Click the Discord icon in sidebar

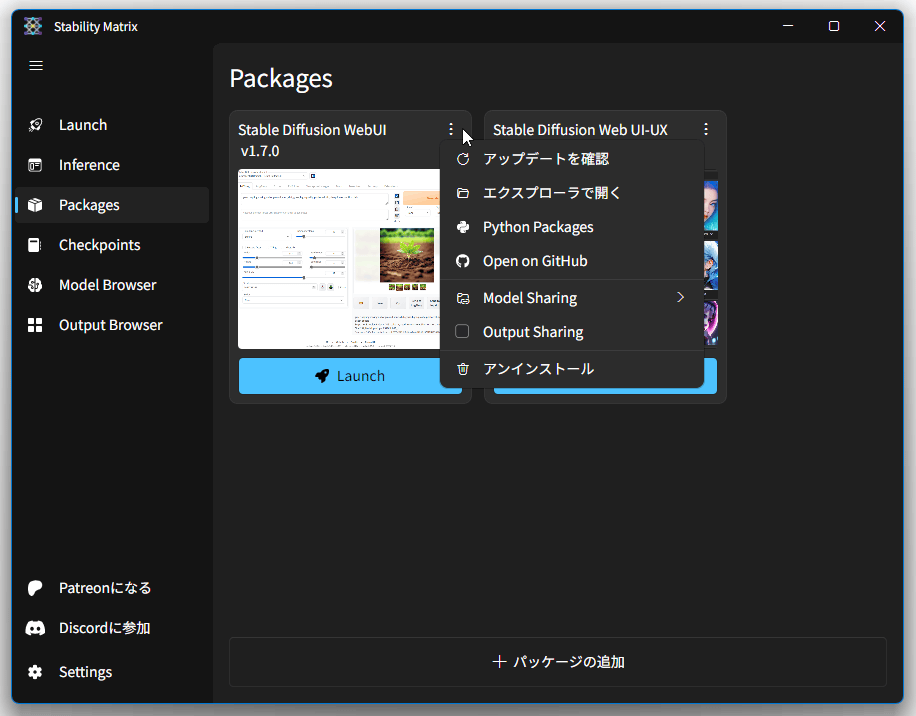pyautogui.click(x=35, y=628)
